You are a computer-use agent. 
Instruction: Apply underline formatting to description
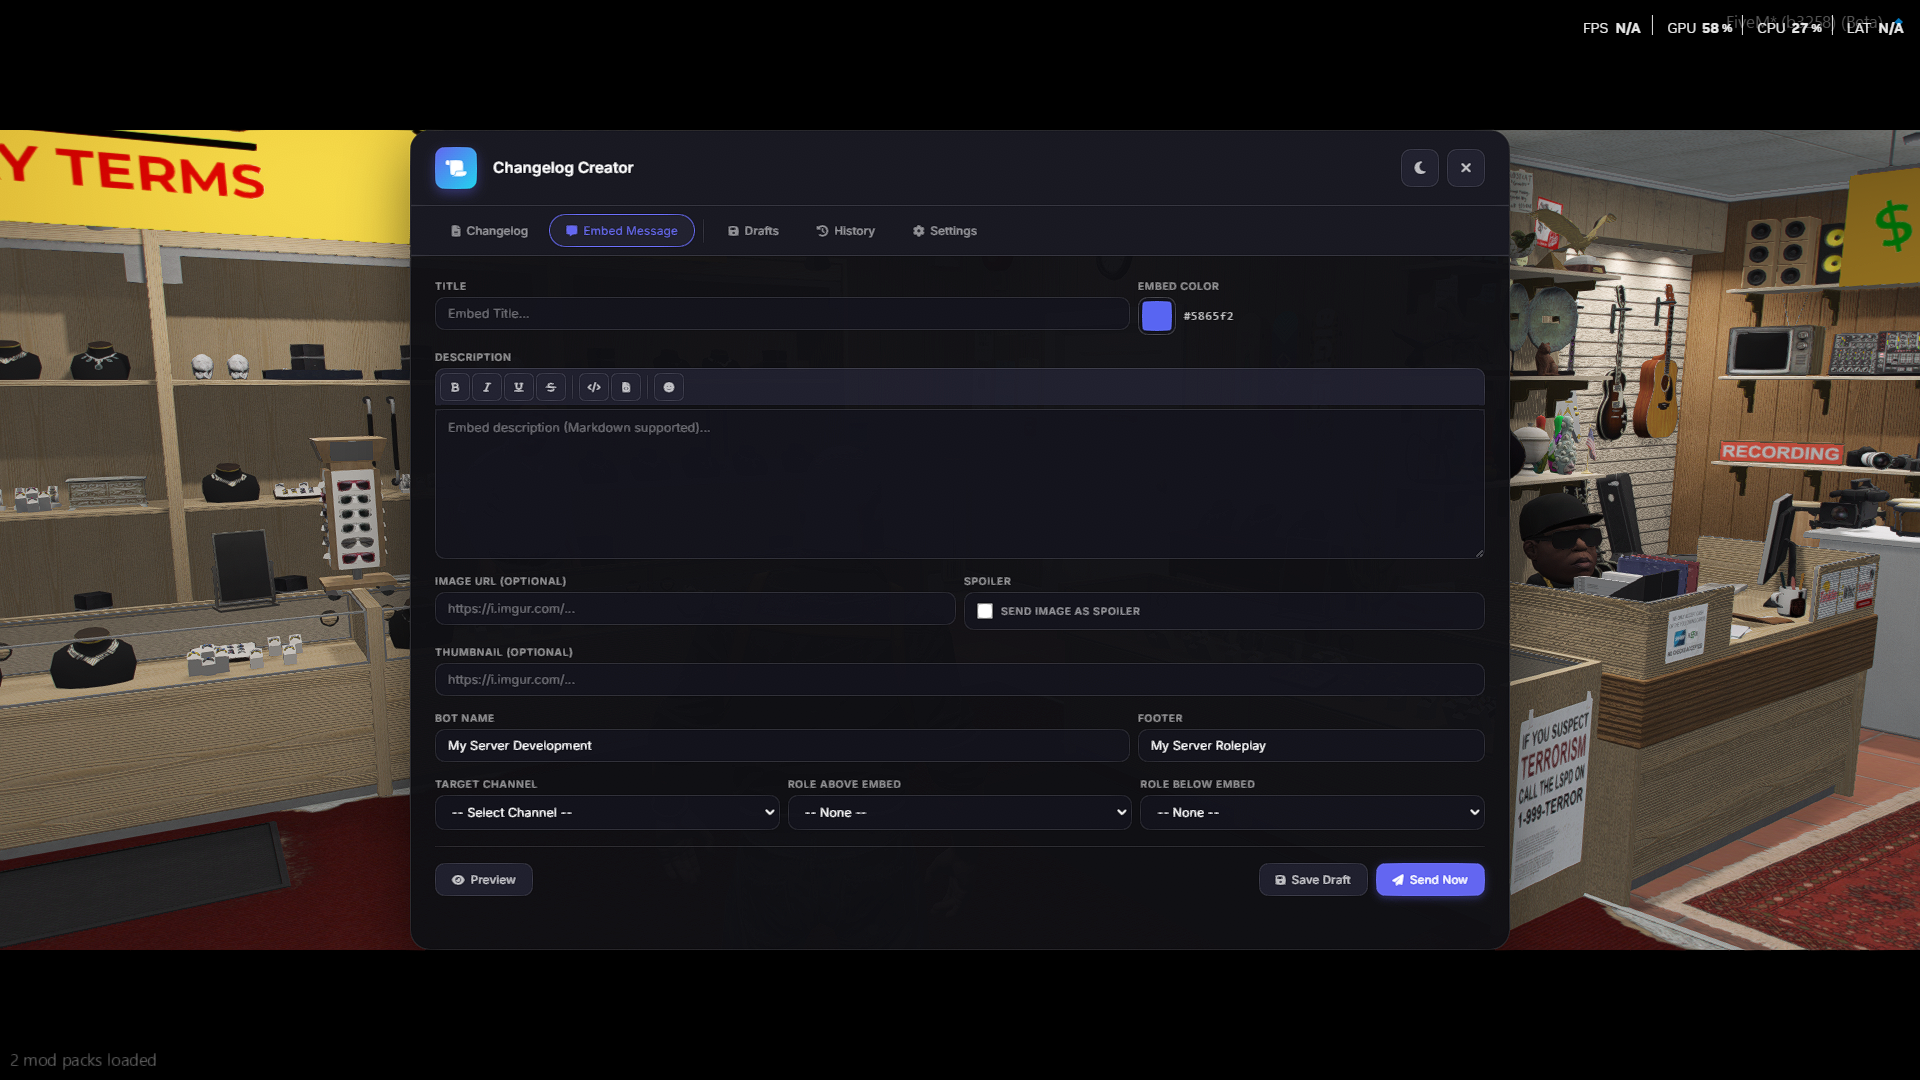[x=519, y=387]
